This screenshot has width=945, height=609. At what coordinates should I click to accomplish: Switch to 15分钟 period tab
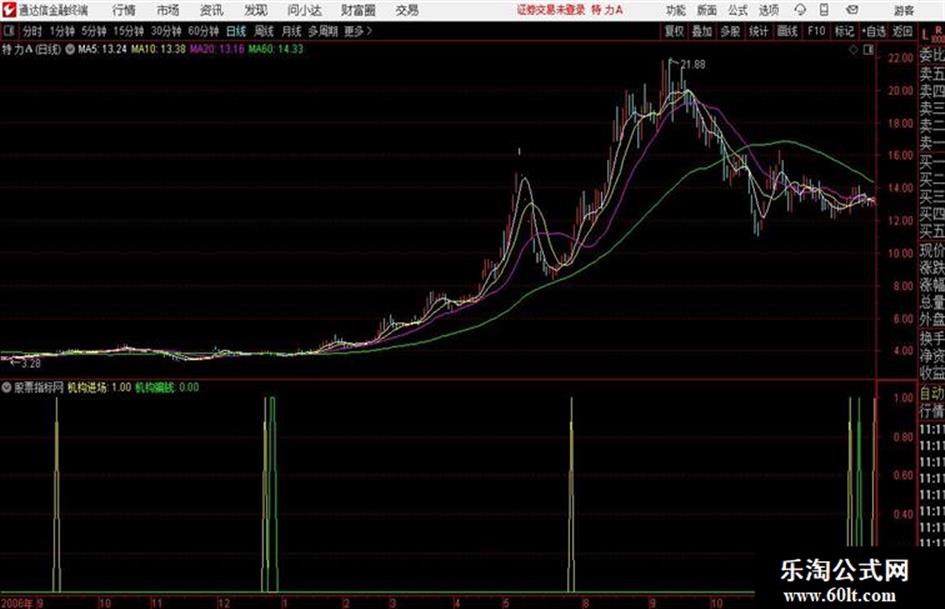(129, 31)
